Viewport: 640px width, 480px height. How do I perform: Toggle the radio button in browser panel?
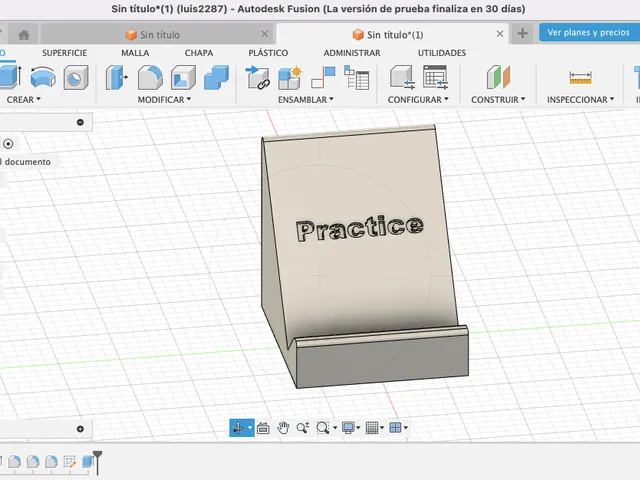click(x=8, y=144)
